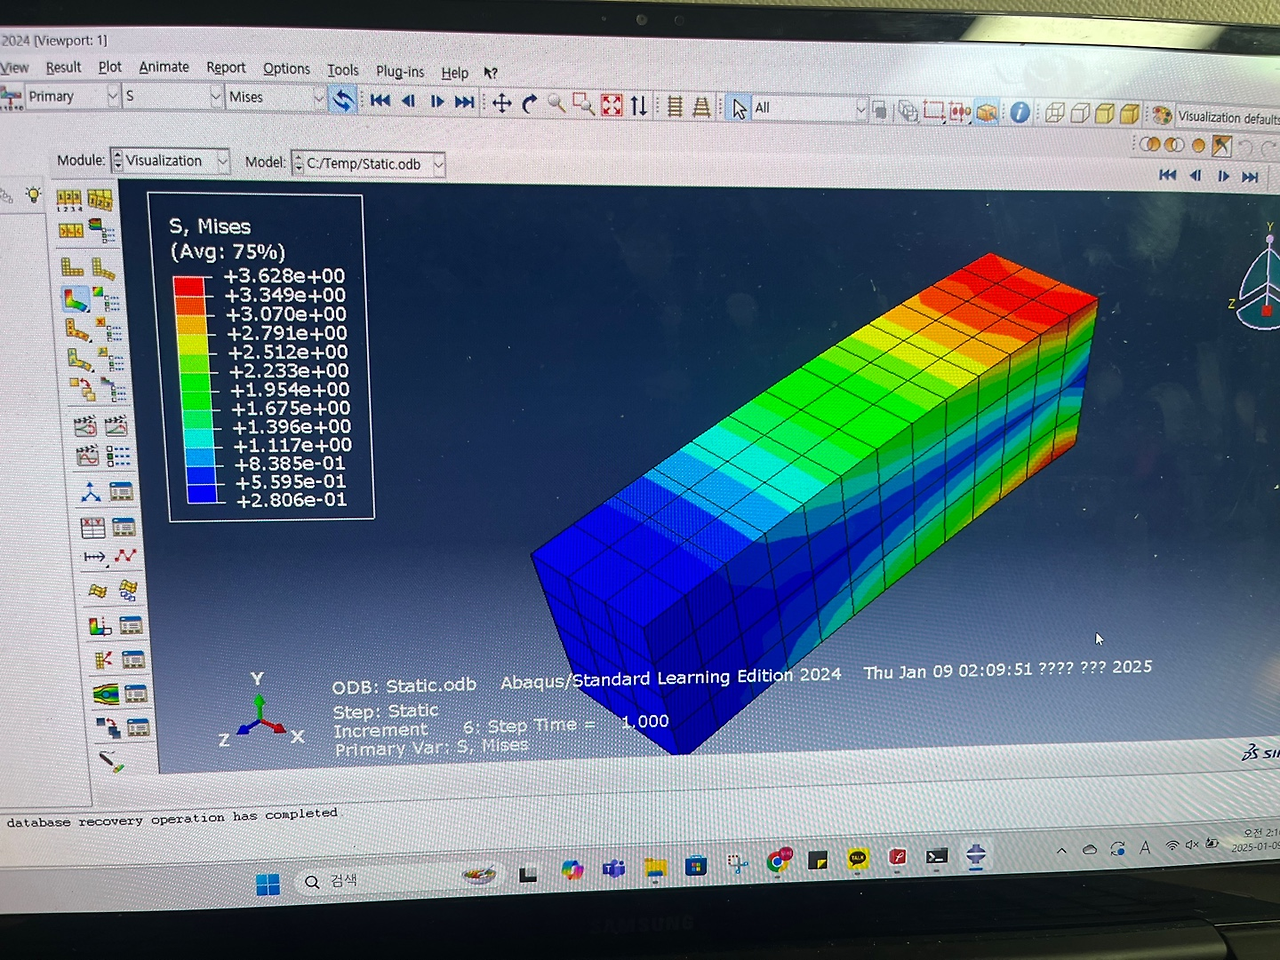Click the Plot Contours on Deformed Shape icon

coord(75,298)
